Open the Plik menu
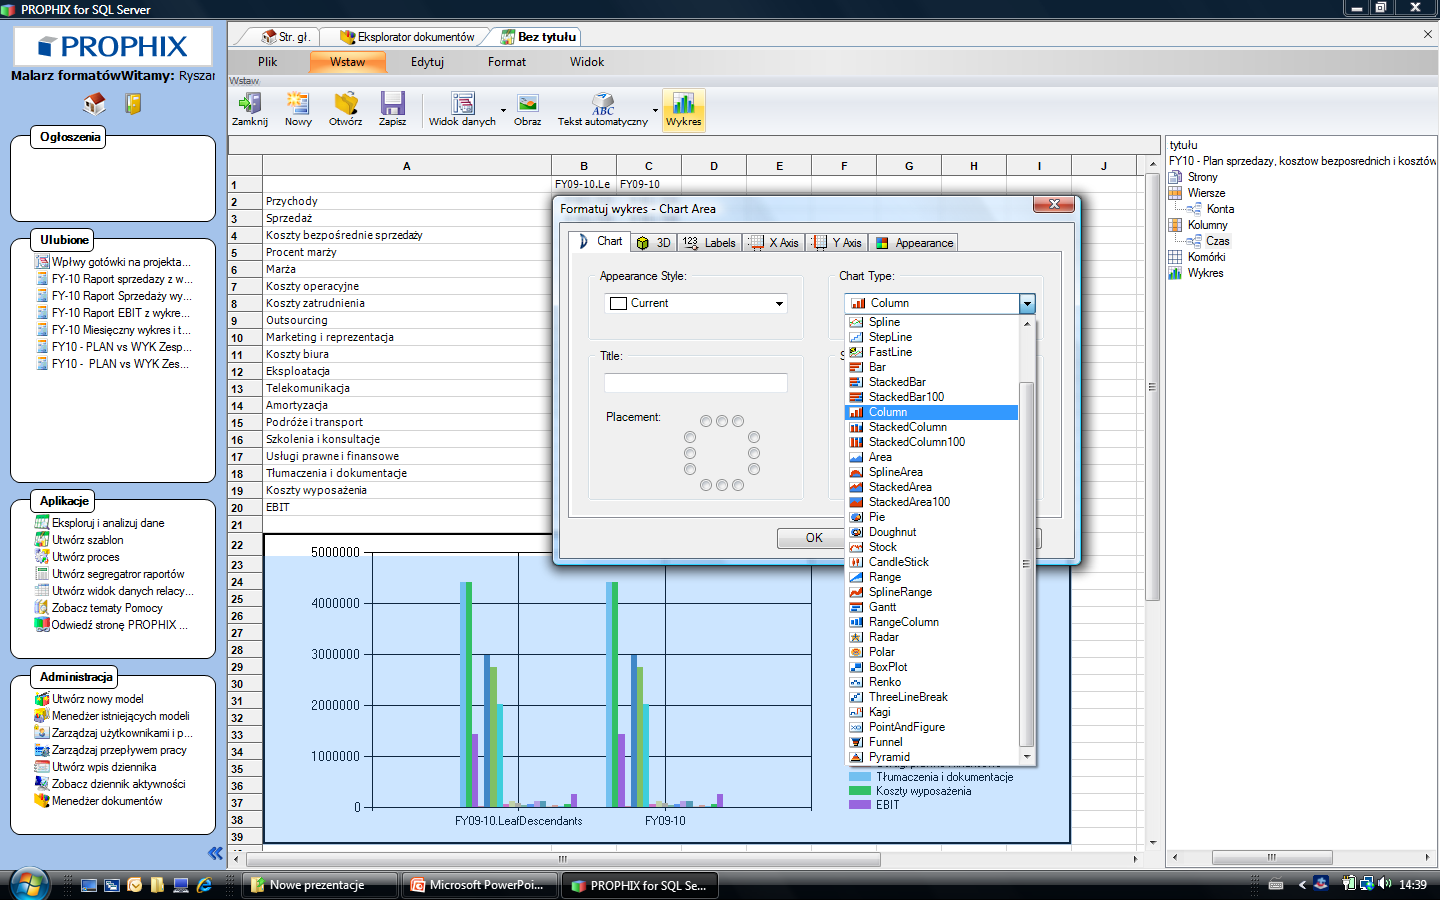 (268, 62)
